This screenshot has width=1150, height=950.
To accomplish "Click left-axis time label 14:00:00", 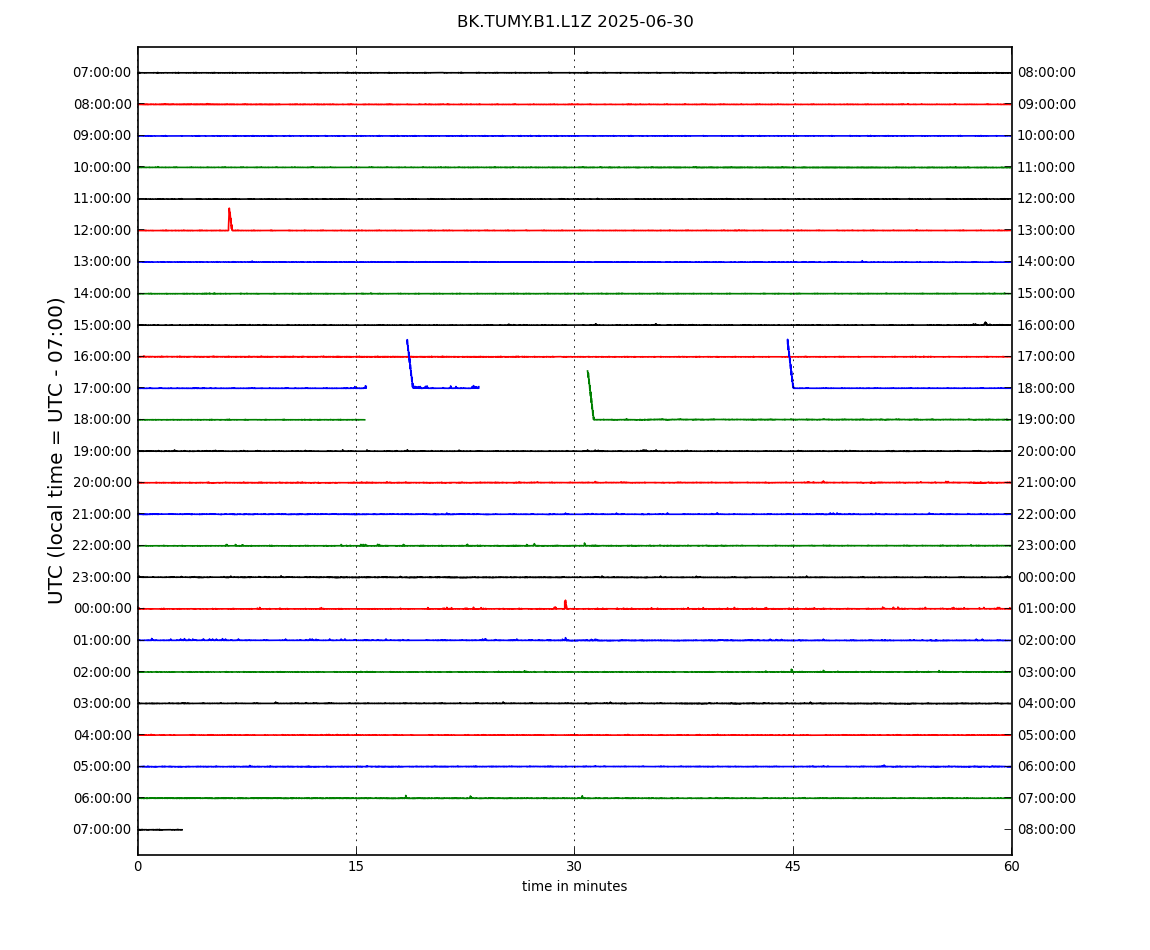I will click(103, 293).
